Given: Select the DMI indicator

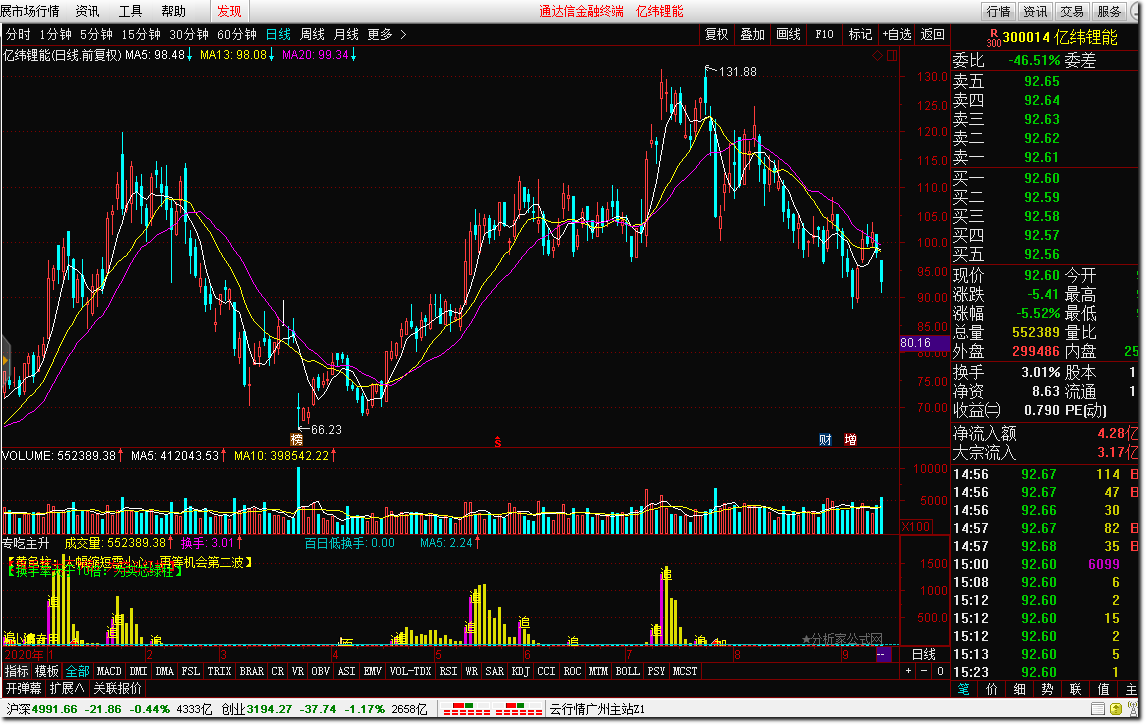Looking at the screenshot, I should point(138,671).
